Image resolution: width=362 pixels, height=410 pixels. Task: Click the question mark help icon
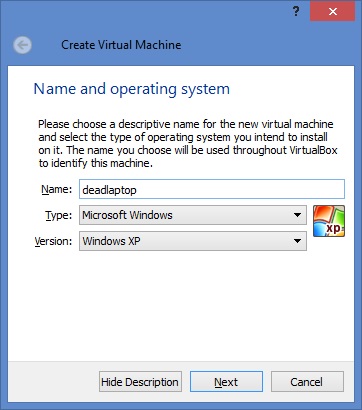click(295, 12)
